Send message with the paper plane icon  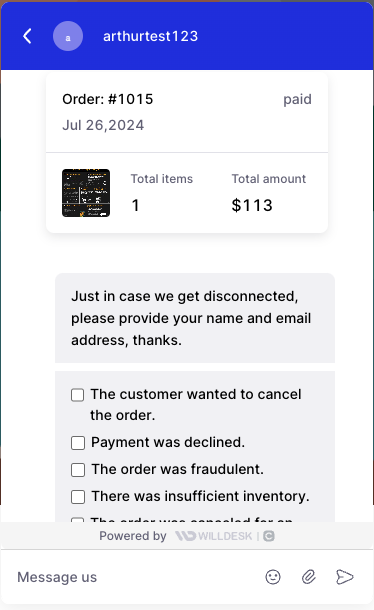pyautogui.click(x=344, y=577)
